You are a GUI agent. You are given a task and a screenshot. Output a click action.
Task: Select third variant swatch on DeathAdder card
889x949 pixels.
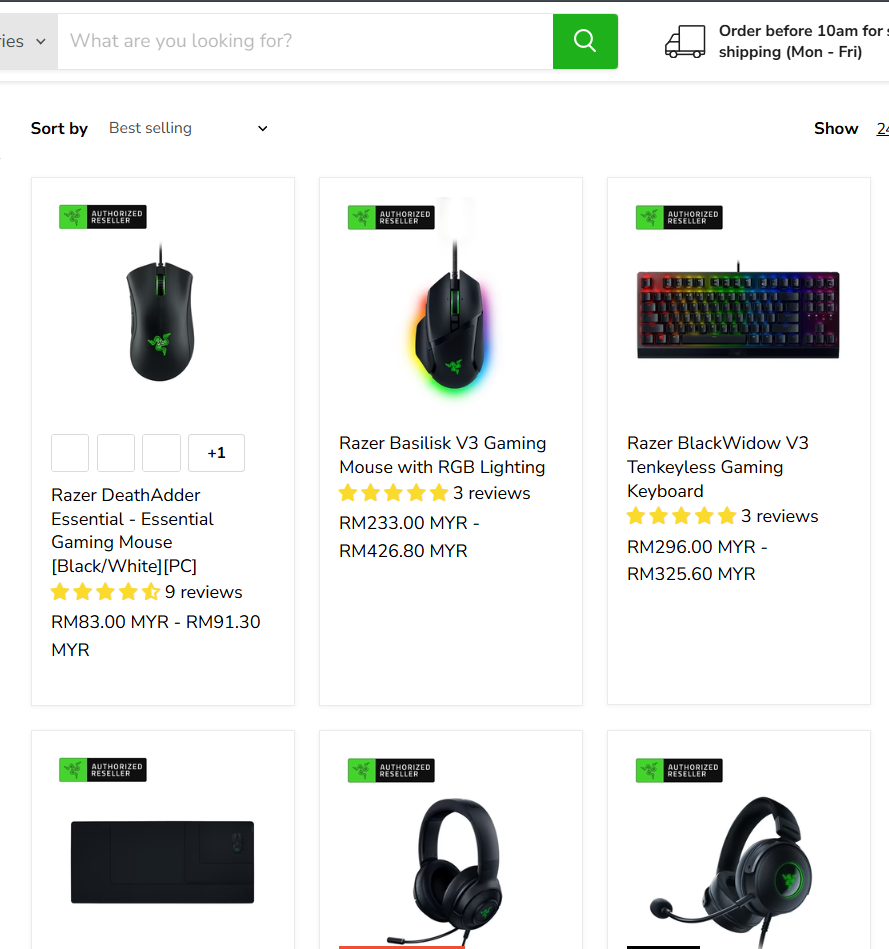click(161, 453)
